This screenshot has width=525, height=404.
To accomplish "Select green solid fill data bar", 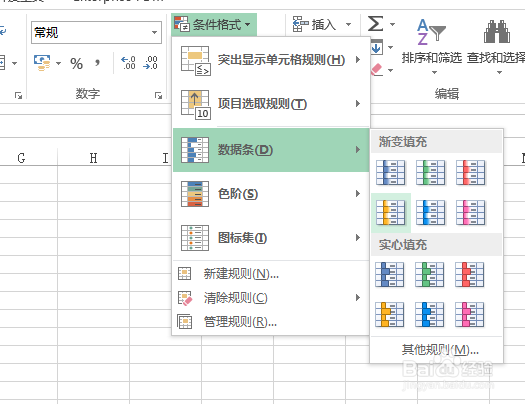I will point(430,275).
